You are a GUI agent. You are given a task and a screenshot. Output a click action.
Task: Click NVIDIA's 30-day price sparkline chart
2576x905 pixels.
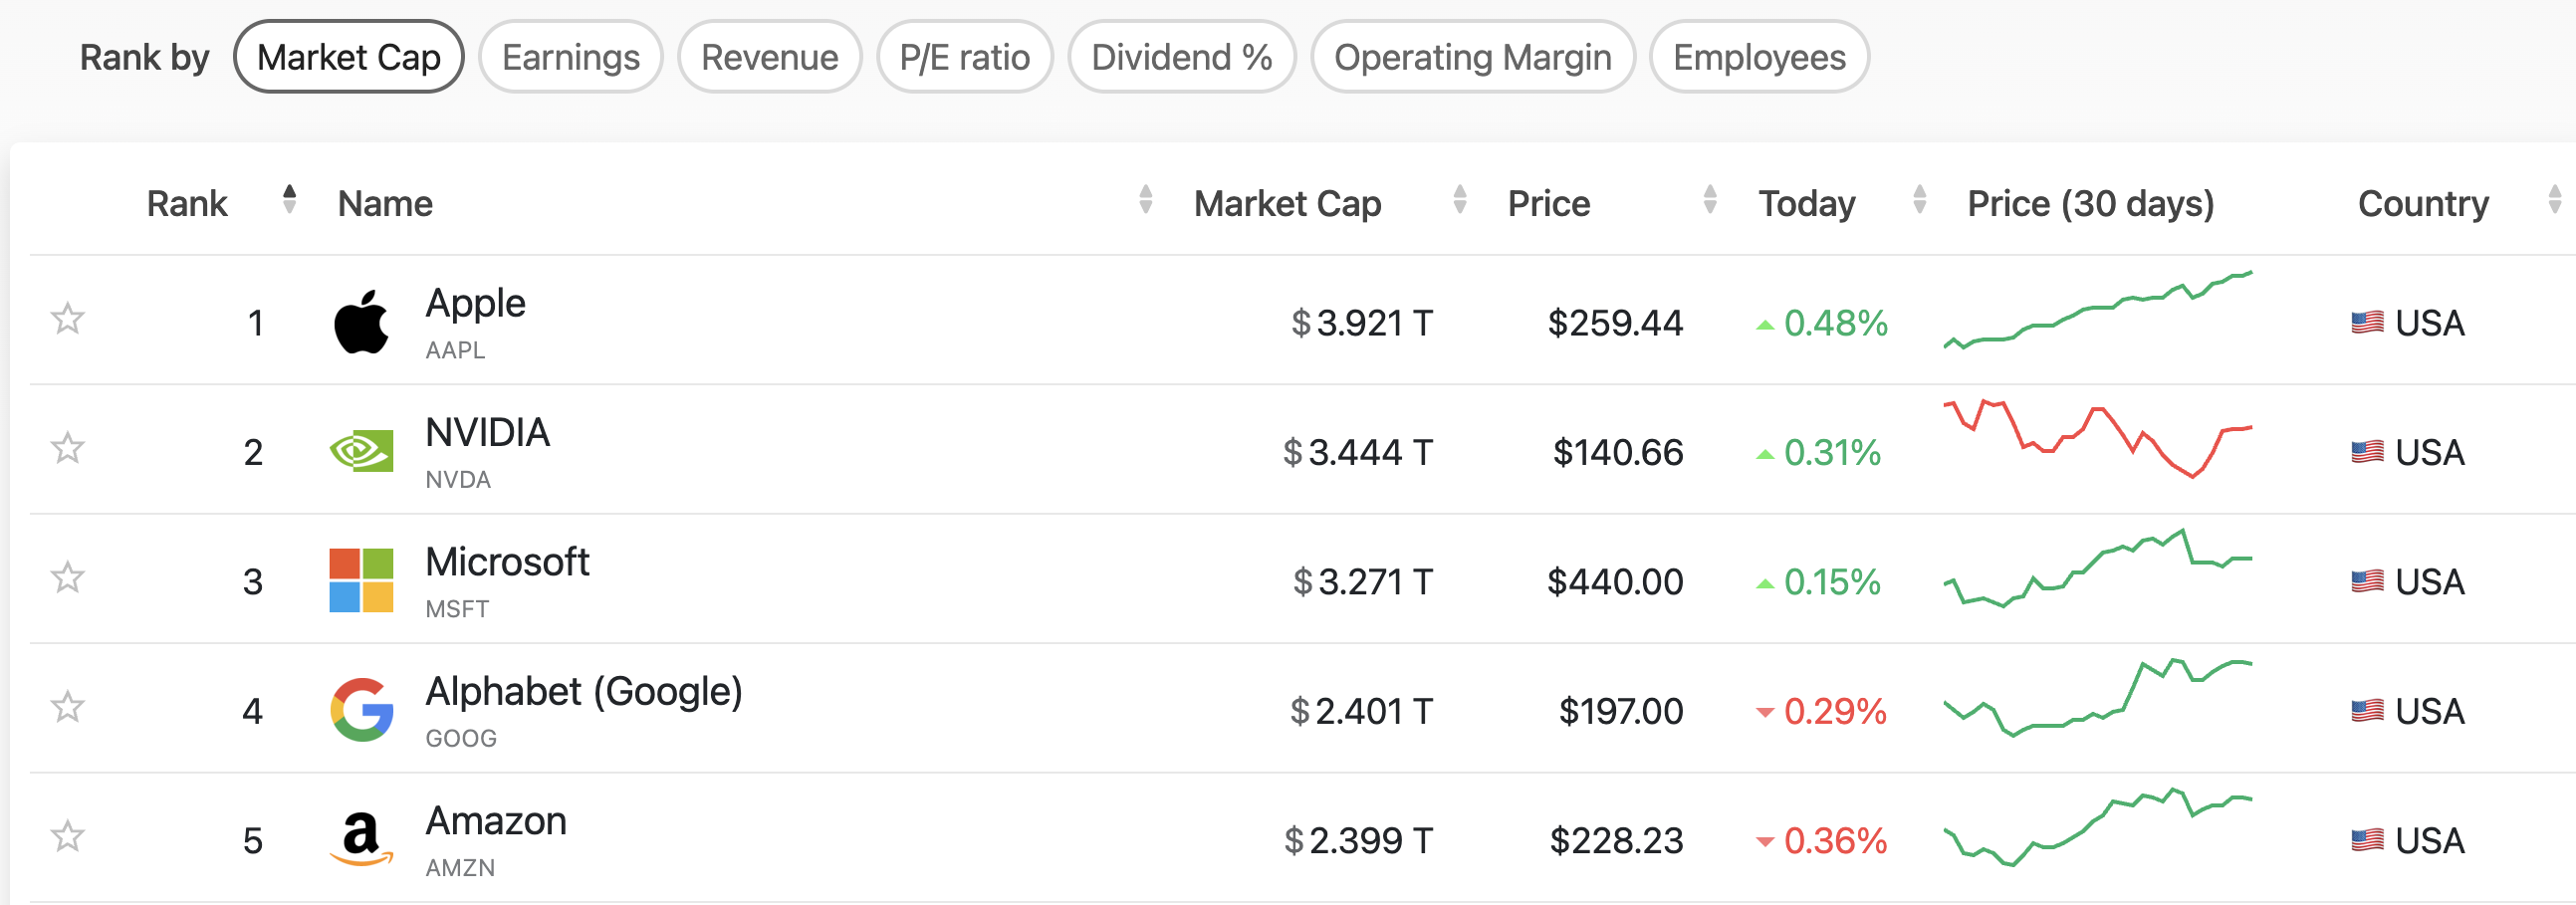click(x=2097, y=440)
